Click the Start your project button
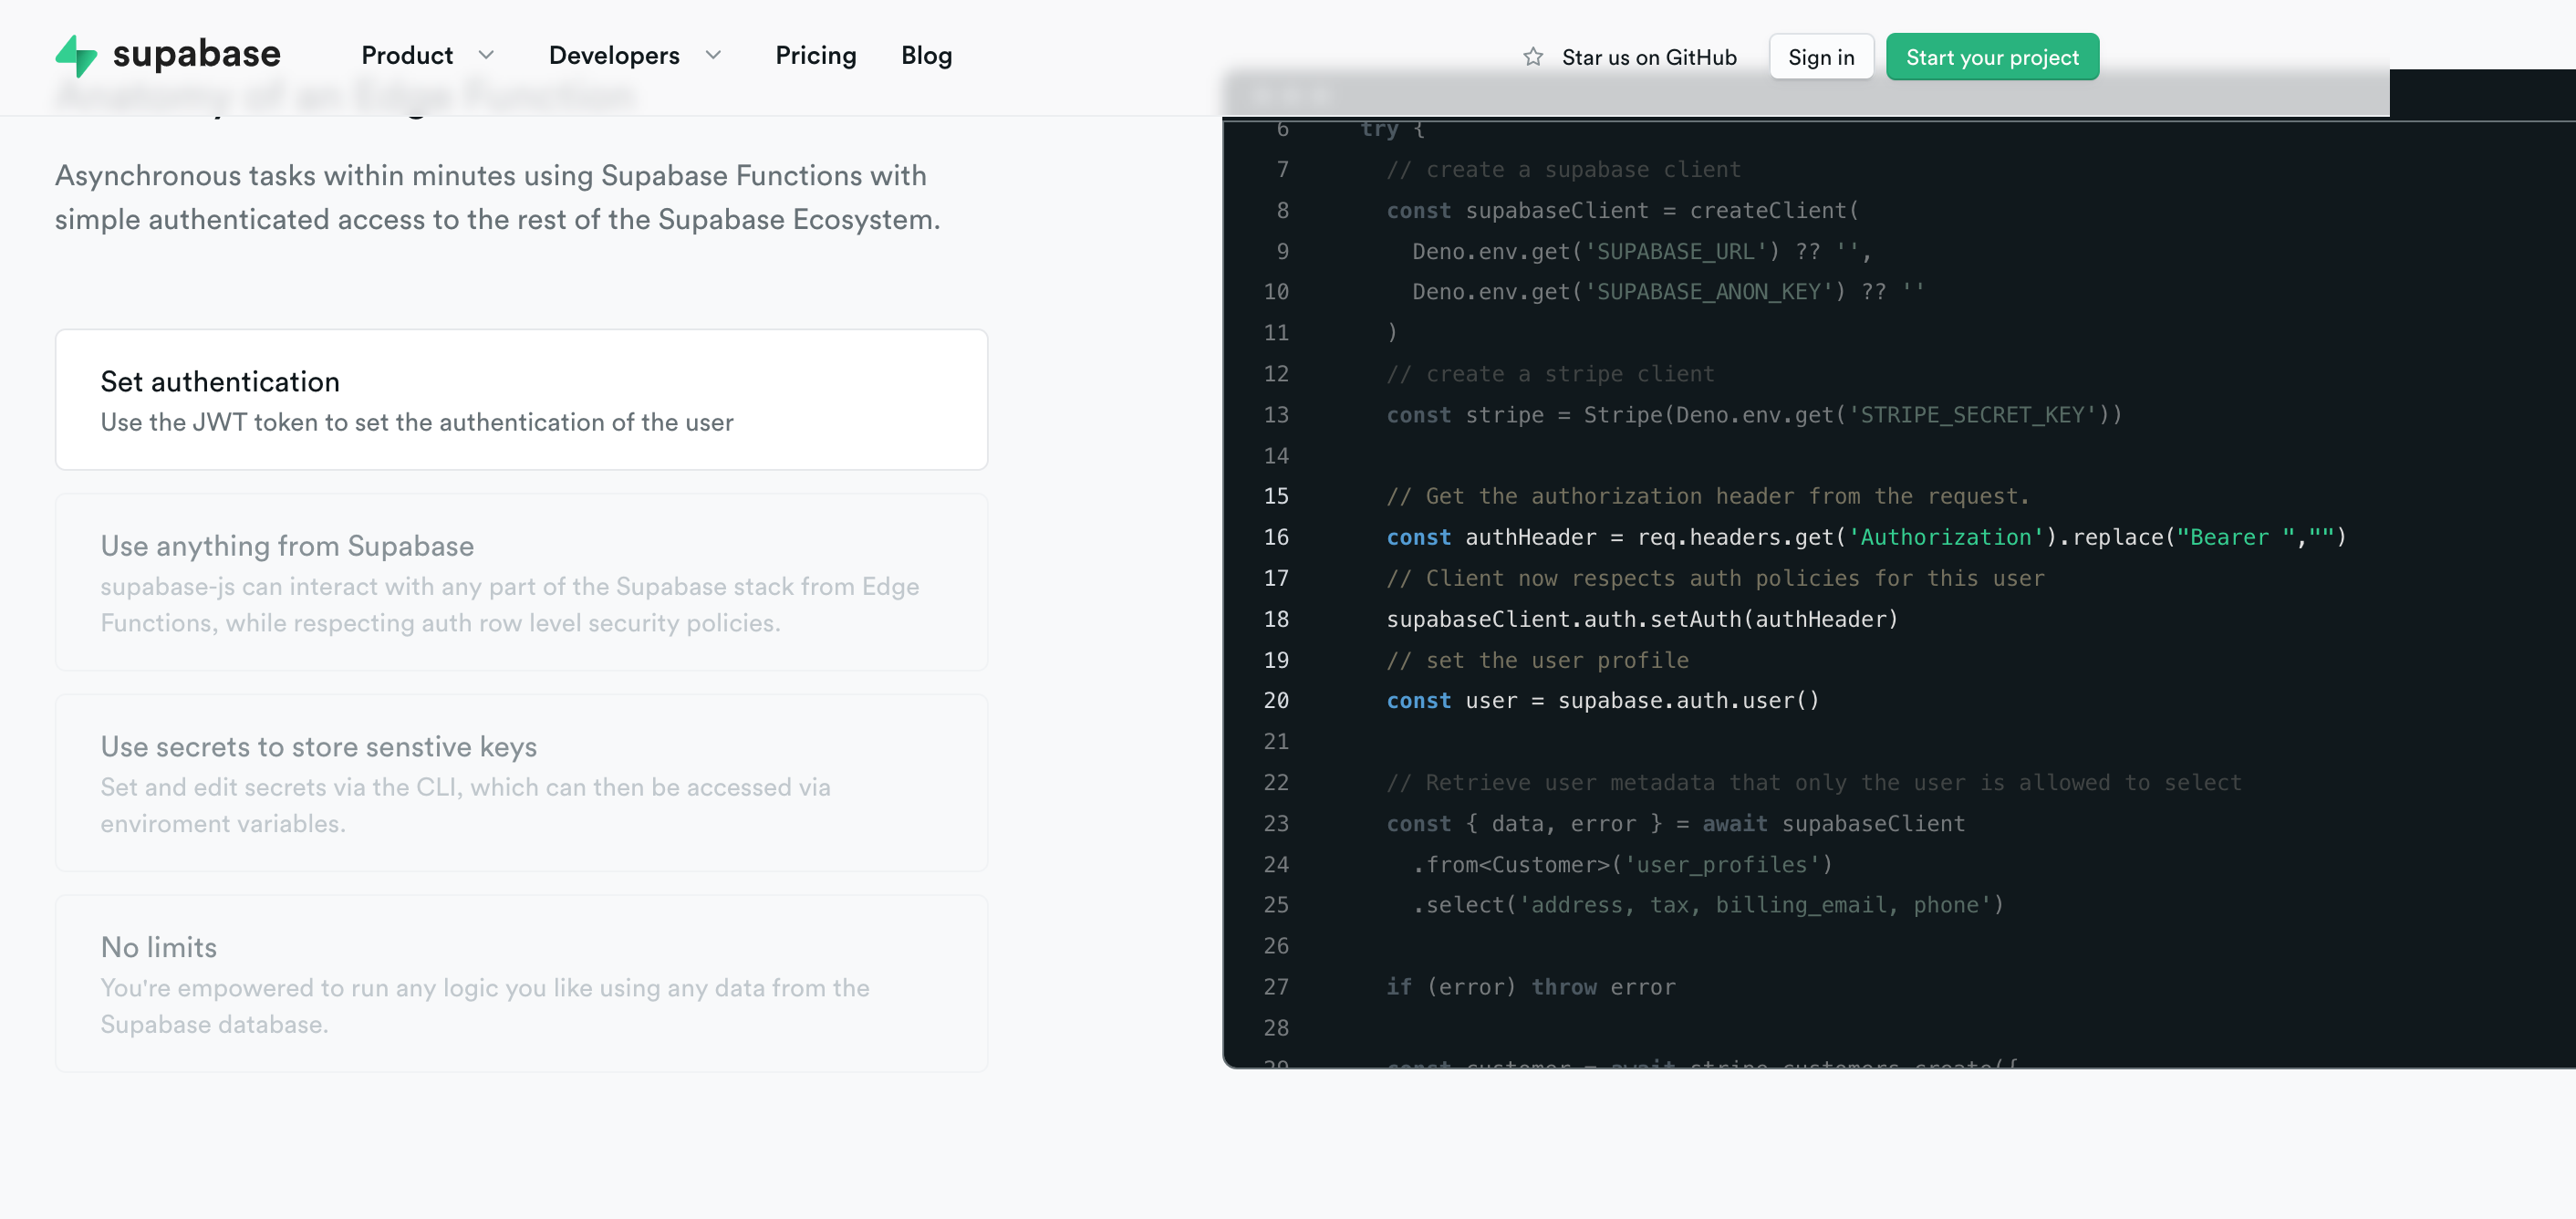The image size is (2576, 1219). tap(1991, 57)
